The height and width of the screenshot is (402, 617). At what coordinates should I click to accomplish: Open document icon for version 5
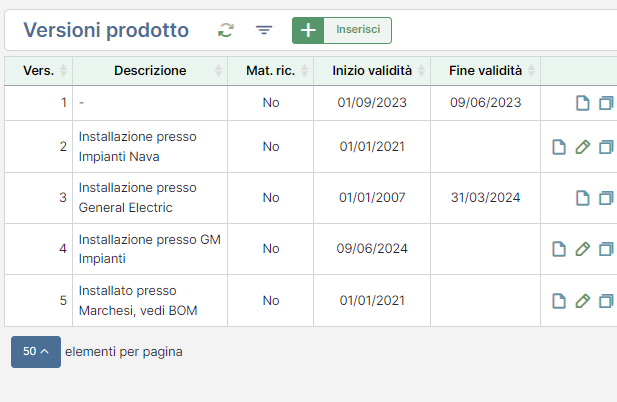559,301
